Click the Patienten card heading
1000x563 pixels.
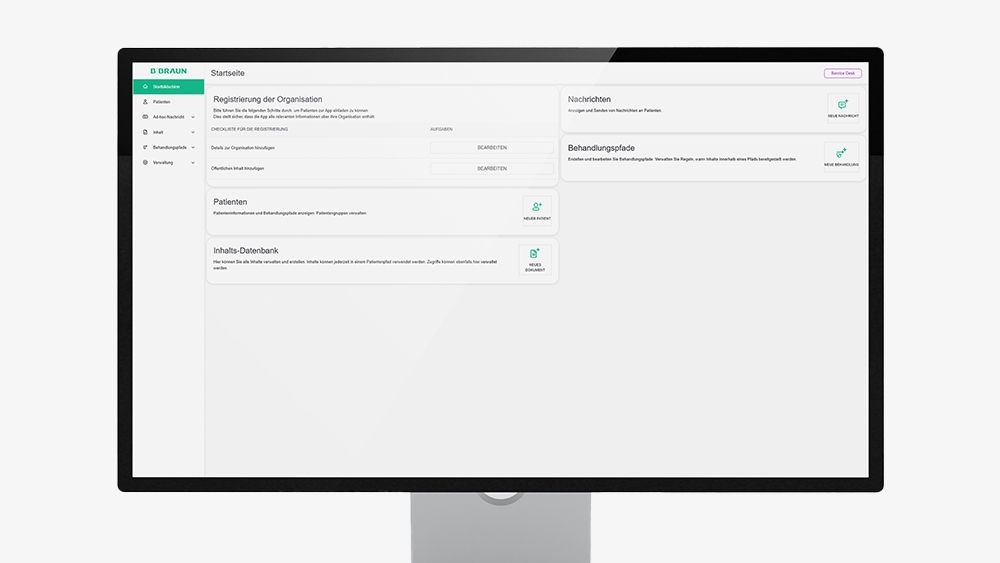[230, 202]
